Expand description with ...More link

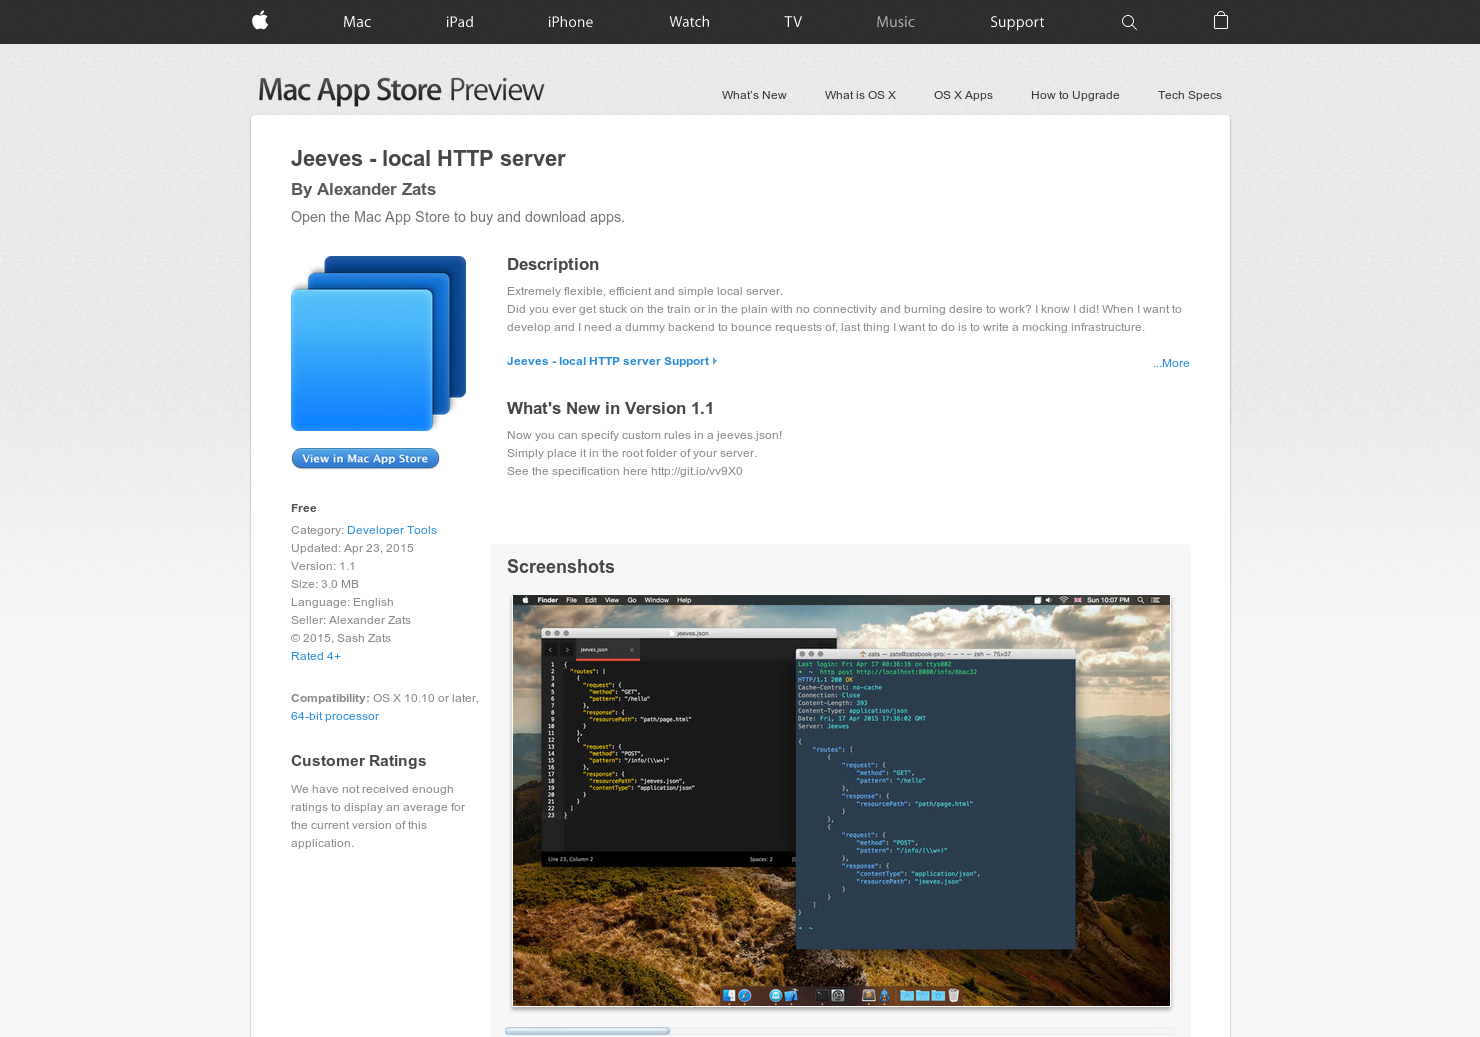pyautogui.click(x=1171, y=363)
